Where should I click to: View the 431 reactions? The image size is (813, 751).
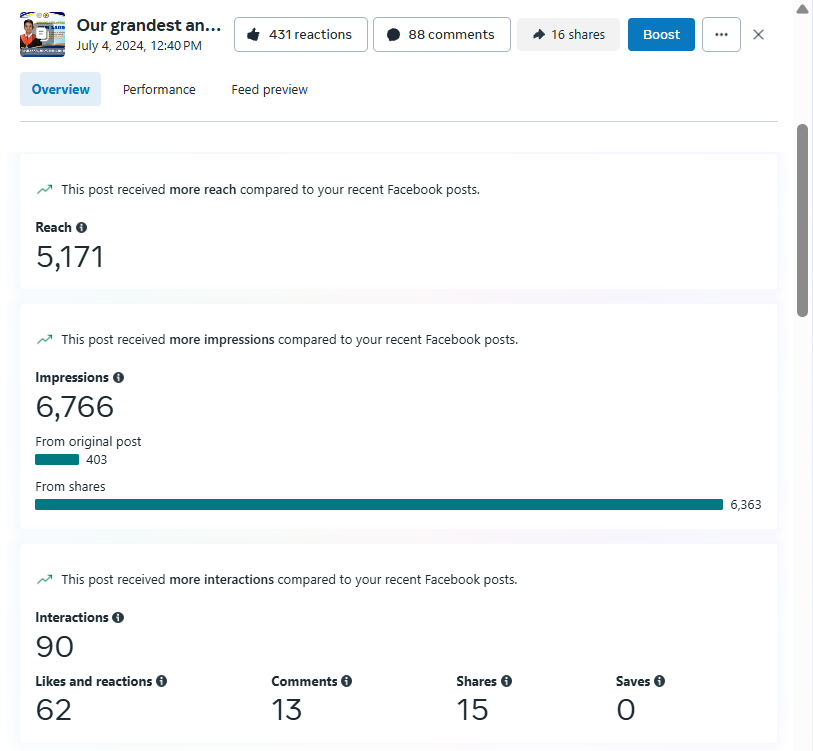(x=300, y=34)
